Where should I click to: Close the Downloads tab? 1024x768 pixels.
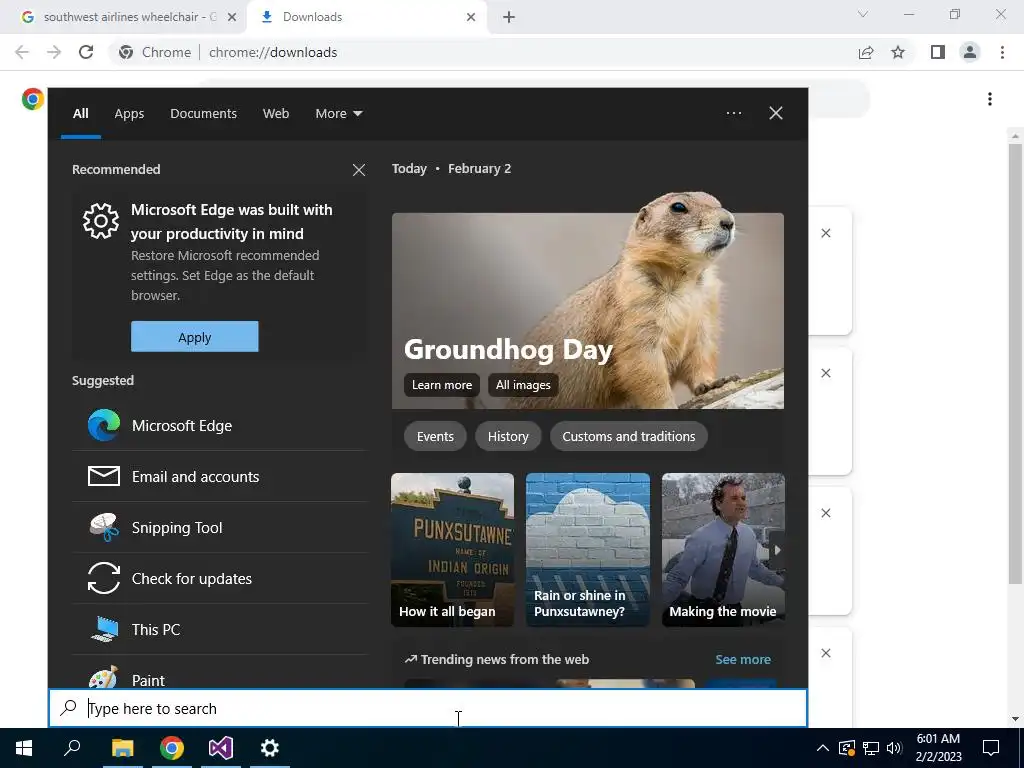pos(471,17)
